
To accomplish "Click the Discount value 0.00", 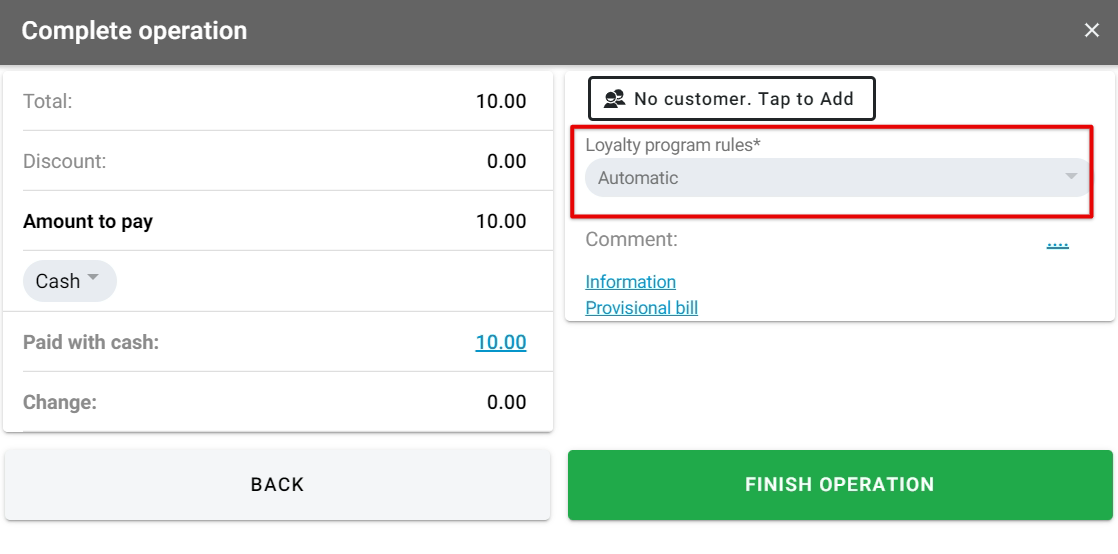I will (x=506, y=161).
